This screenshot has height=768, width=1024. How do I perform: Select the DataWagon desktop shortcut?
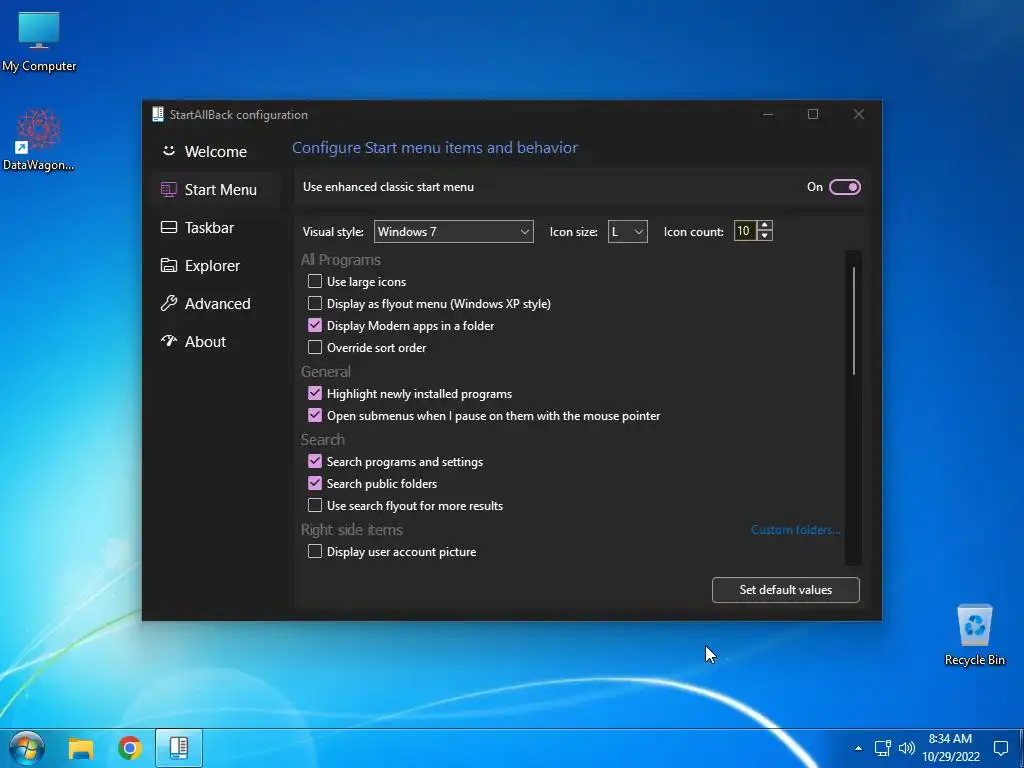pyautogui.click(x=38, y=140)
